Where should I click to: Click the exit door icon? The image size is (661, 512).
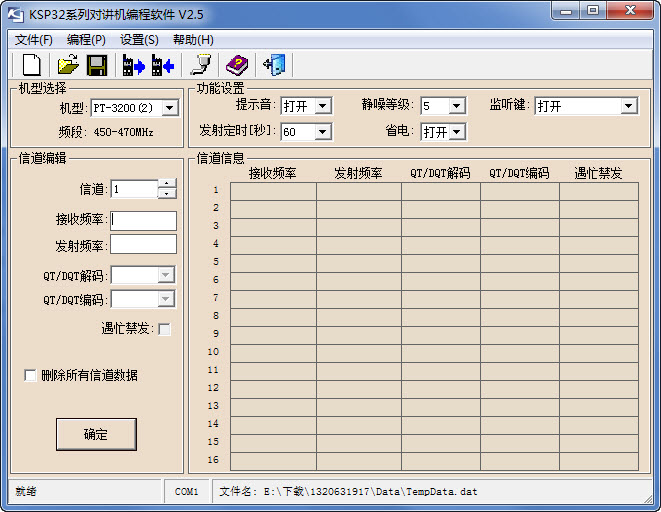(273, 66)
